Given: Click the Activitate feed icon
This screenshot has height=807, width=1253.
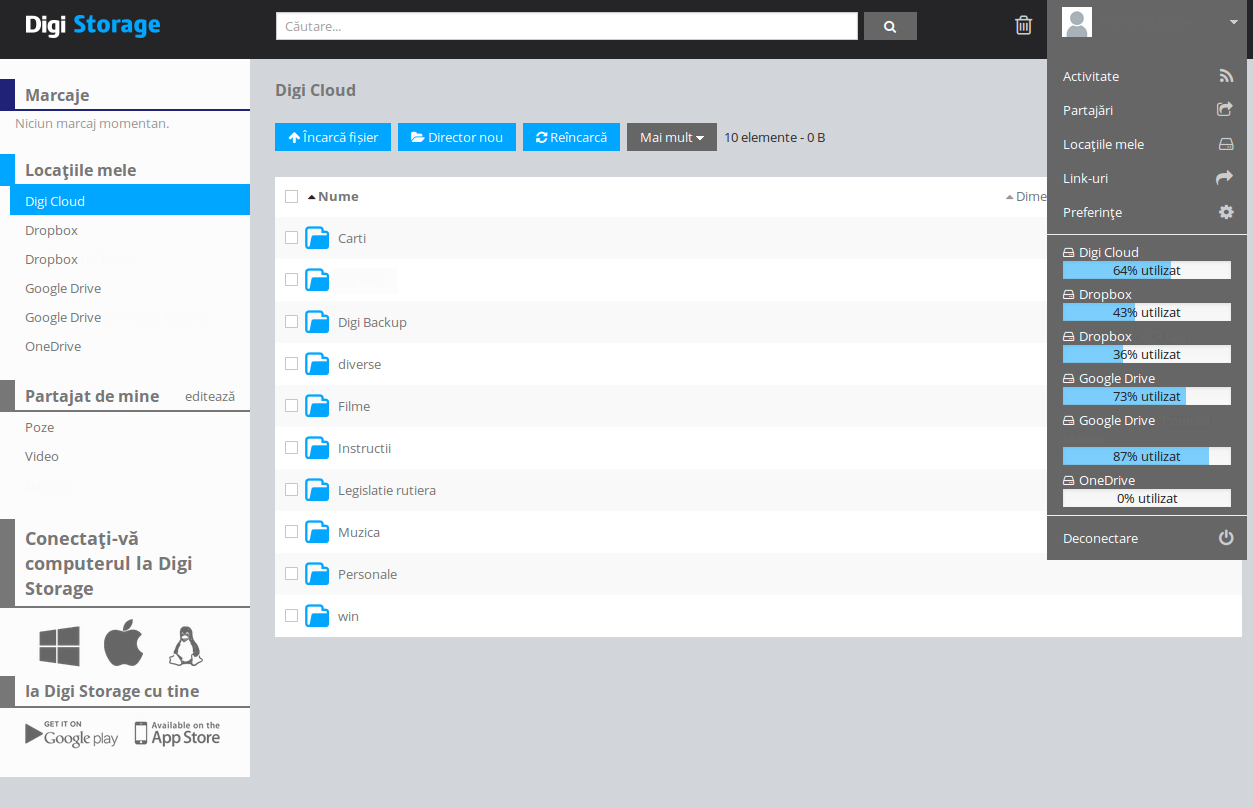Looking at the screenshot, I should (x=1225, y=76).
